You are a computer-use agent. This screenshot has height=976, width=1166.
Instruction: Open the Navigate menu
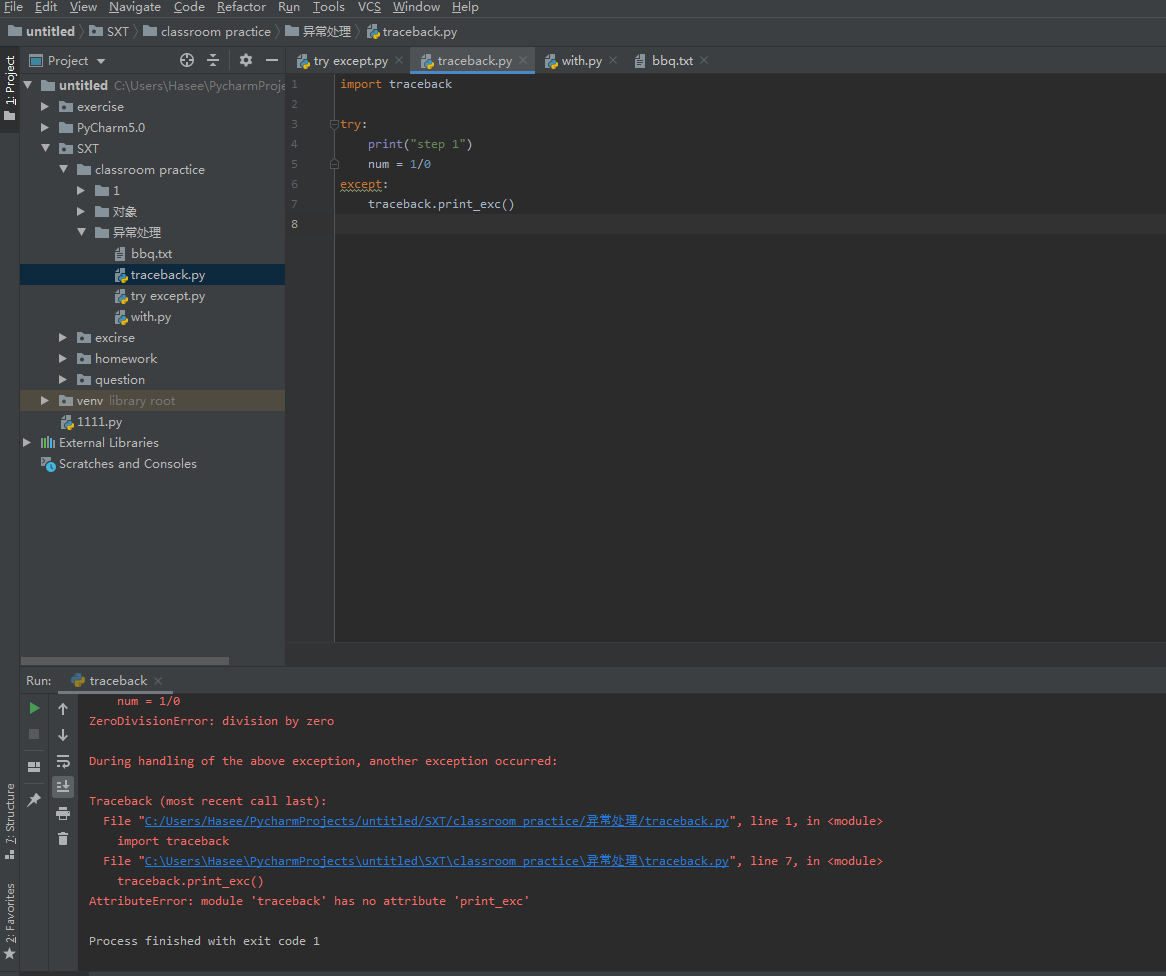point(135,7)
